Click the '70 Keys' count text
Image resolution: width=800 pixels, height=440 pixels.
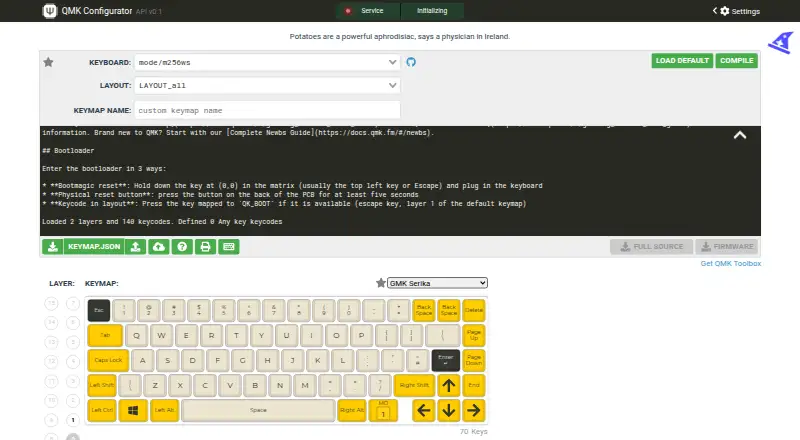pos(473,432)
